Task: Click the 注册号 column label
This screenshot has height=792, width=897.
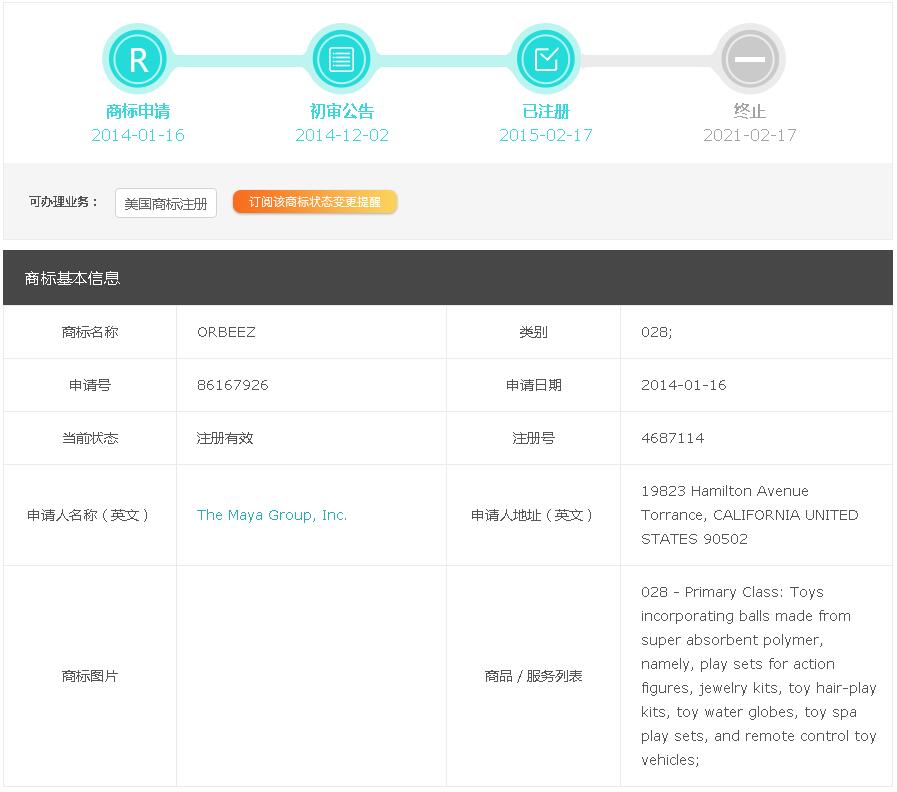Action: [533, 438]
